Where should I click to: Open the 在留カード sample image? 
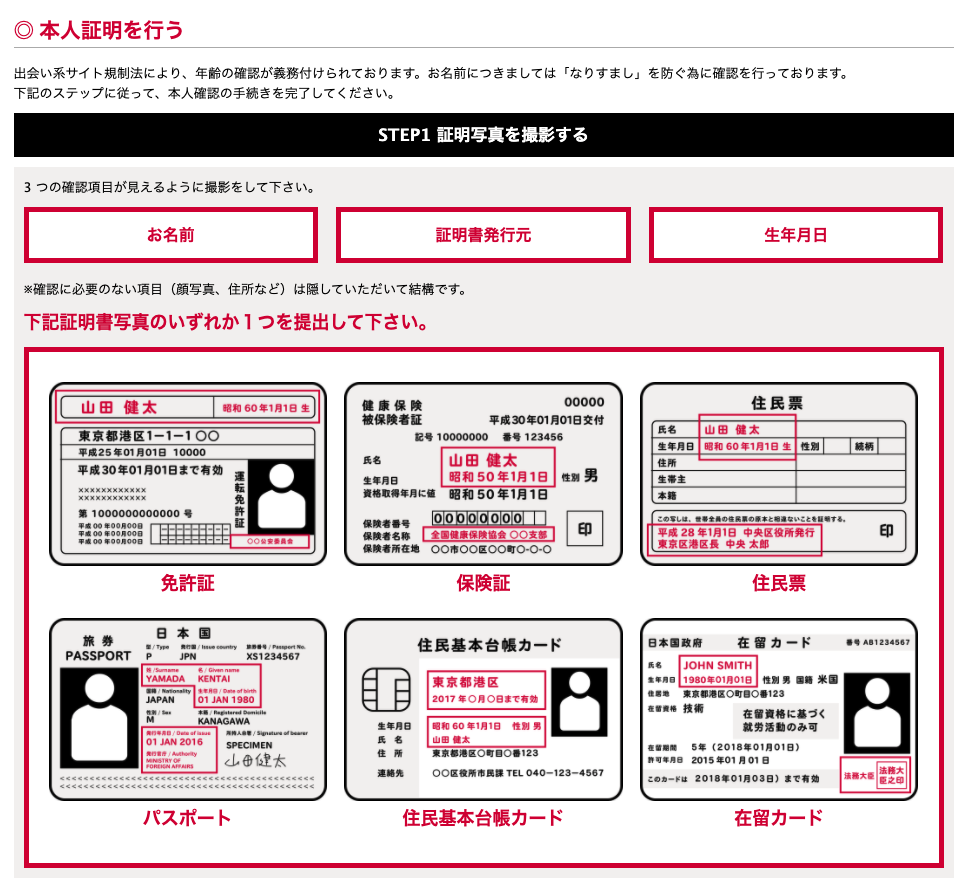(779, 709)
